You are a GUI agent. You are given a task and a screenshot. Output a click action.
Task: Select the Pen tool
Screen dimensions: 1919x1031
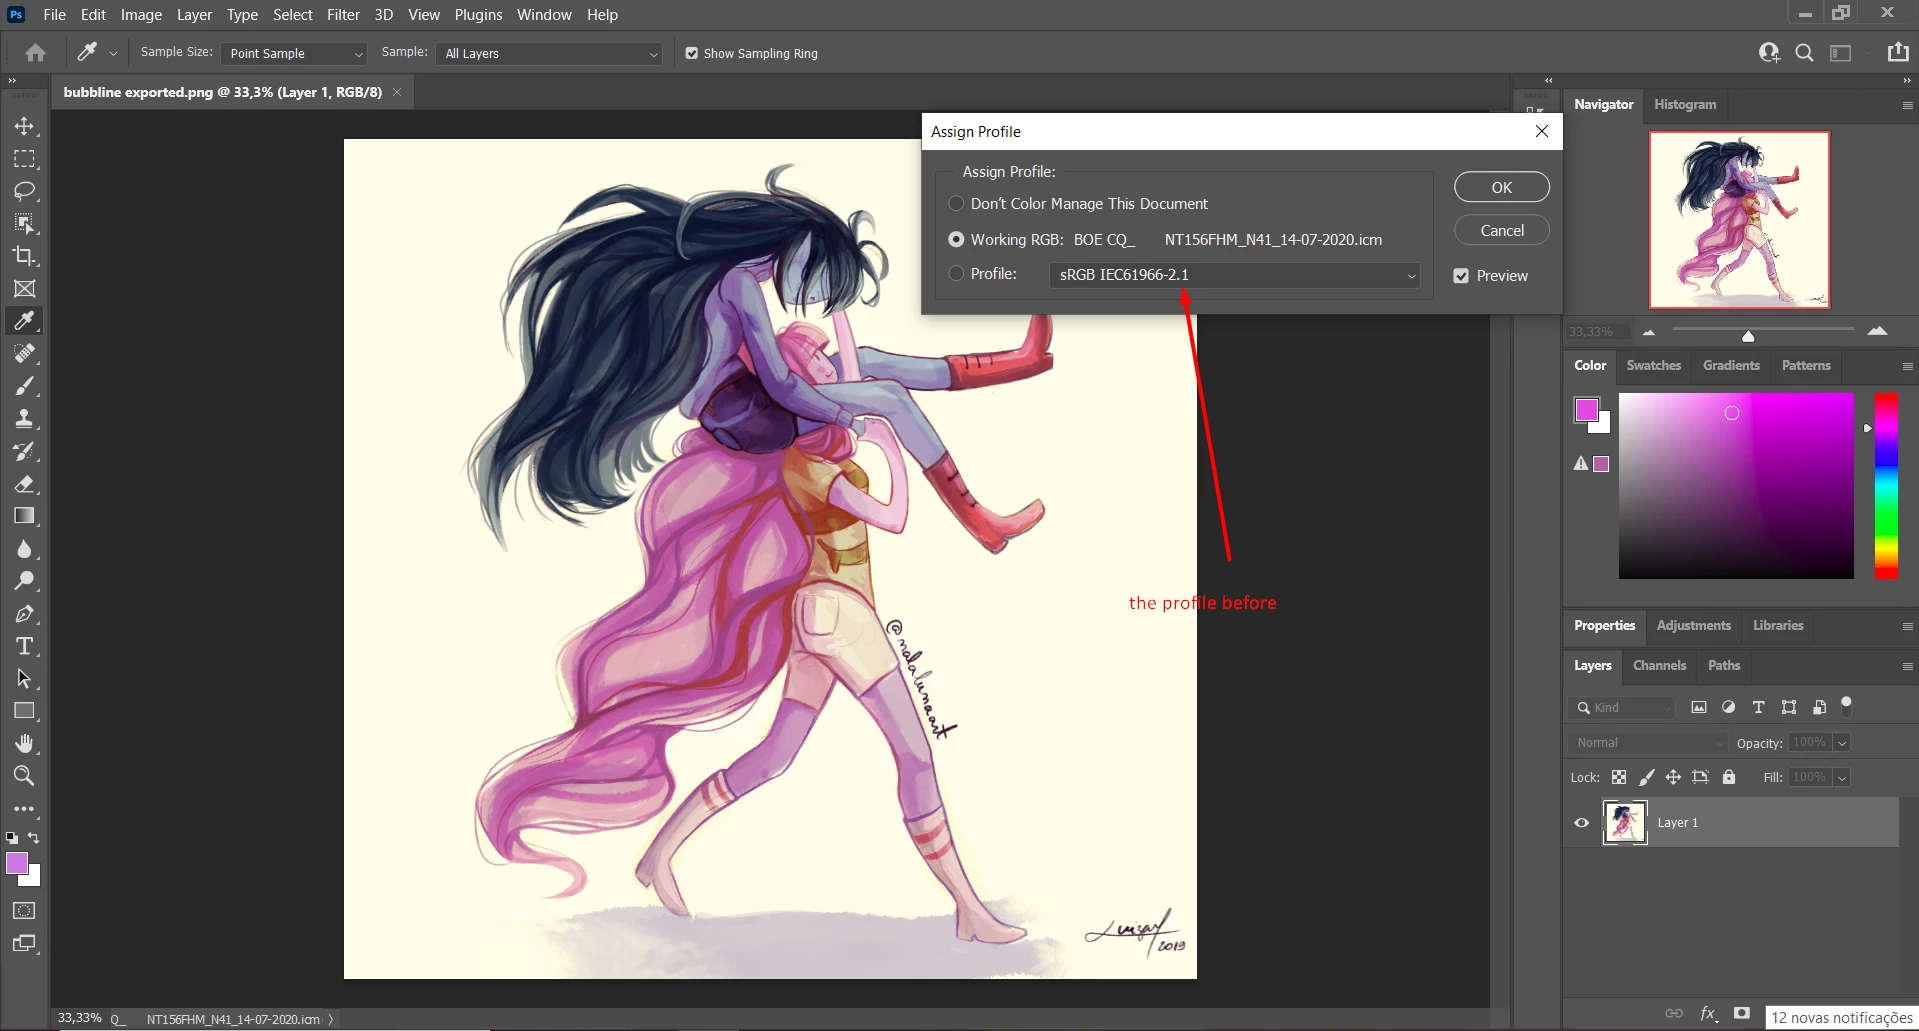tap(25, 614)
